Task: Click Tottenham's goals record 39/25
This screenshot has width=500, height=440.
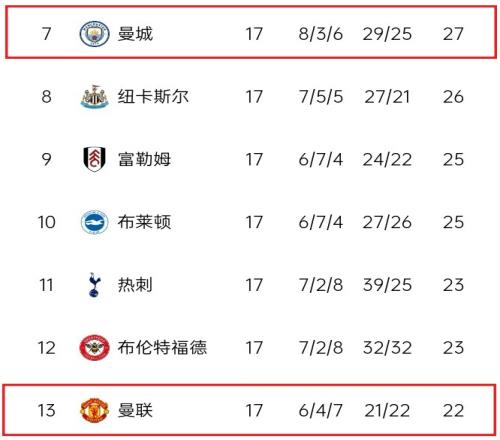Action: pyautogui.click(x=387, y=285)
